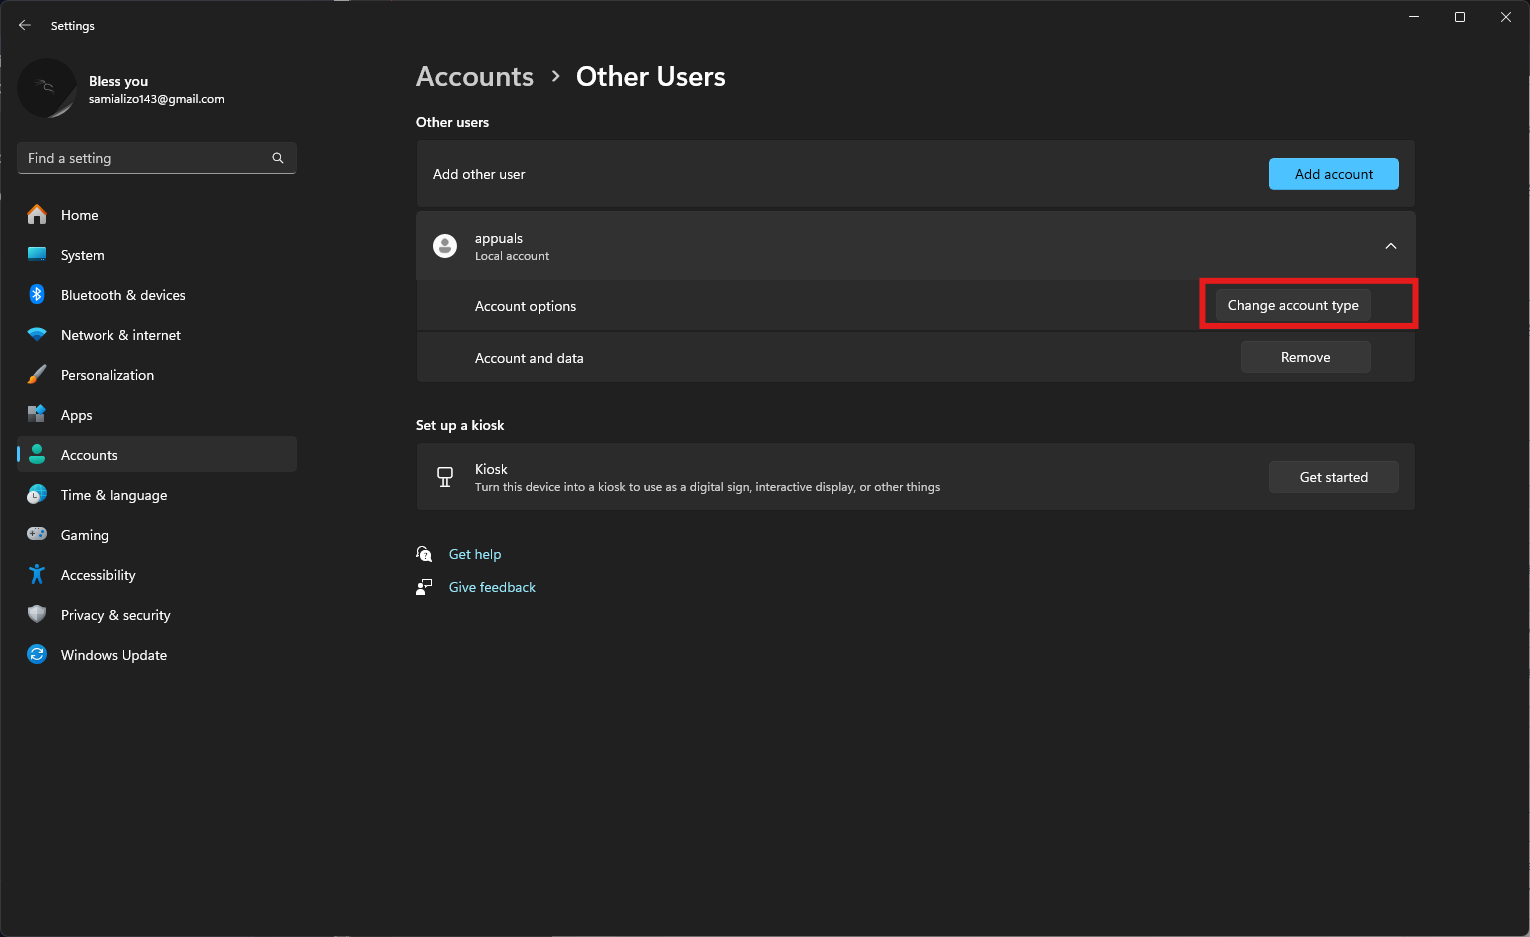Open the Apps settings section

tap(76, 415)
